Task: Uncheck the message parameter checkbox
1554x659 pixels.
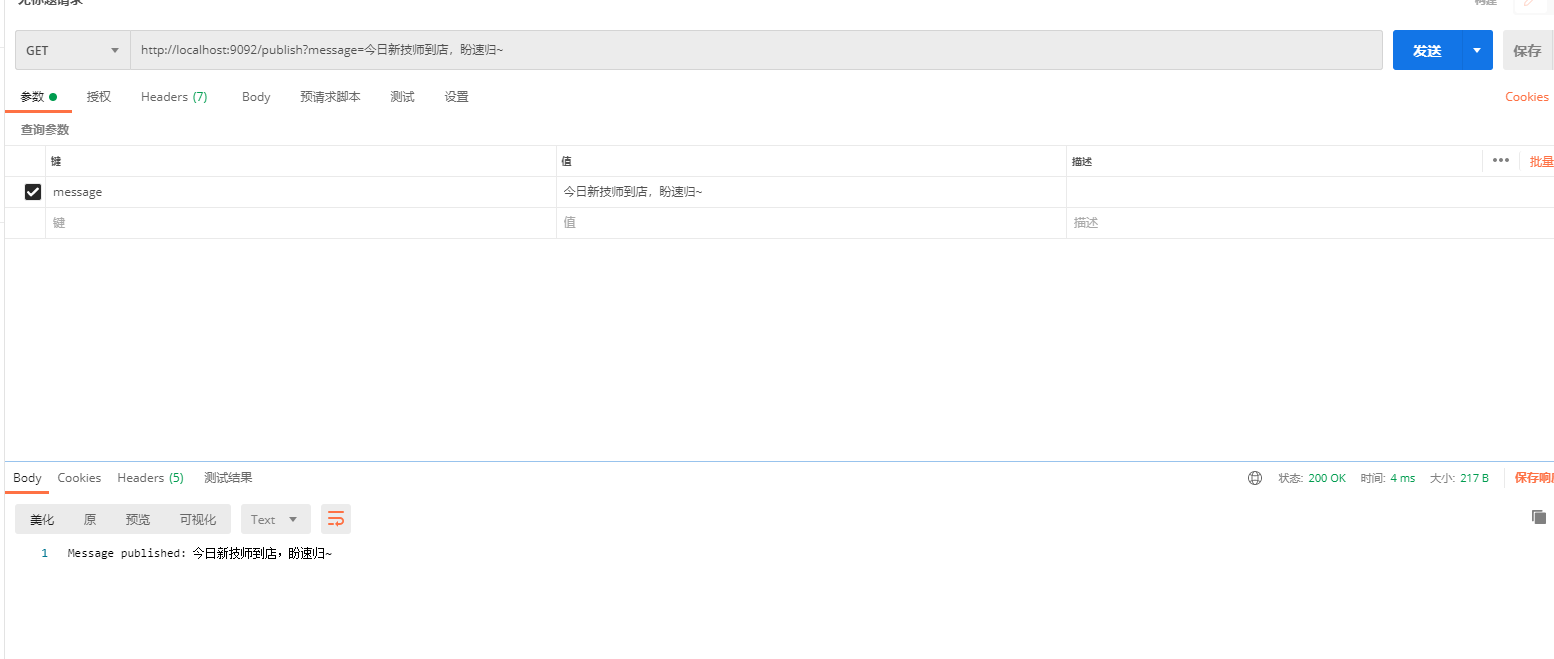Action: tap(33, 192)
